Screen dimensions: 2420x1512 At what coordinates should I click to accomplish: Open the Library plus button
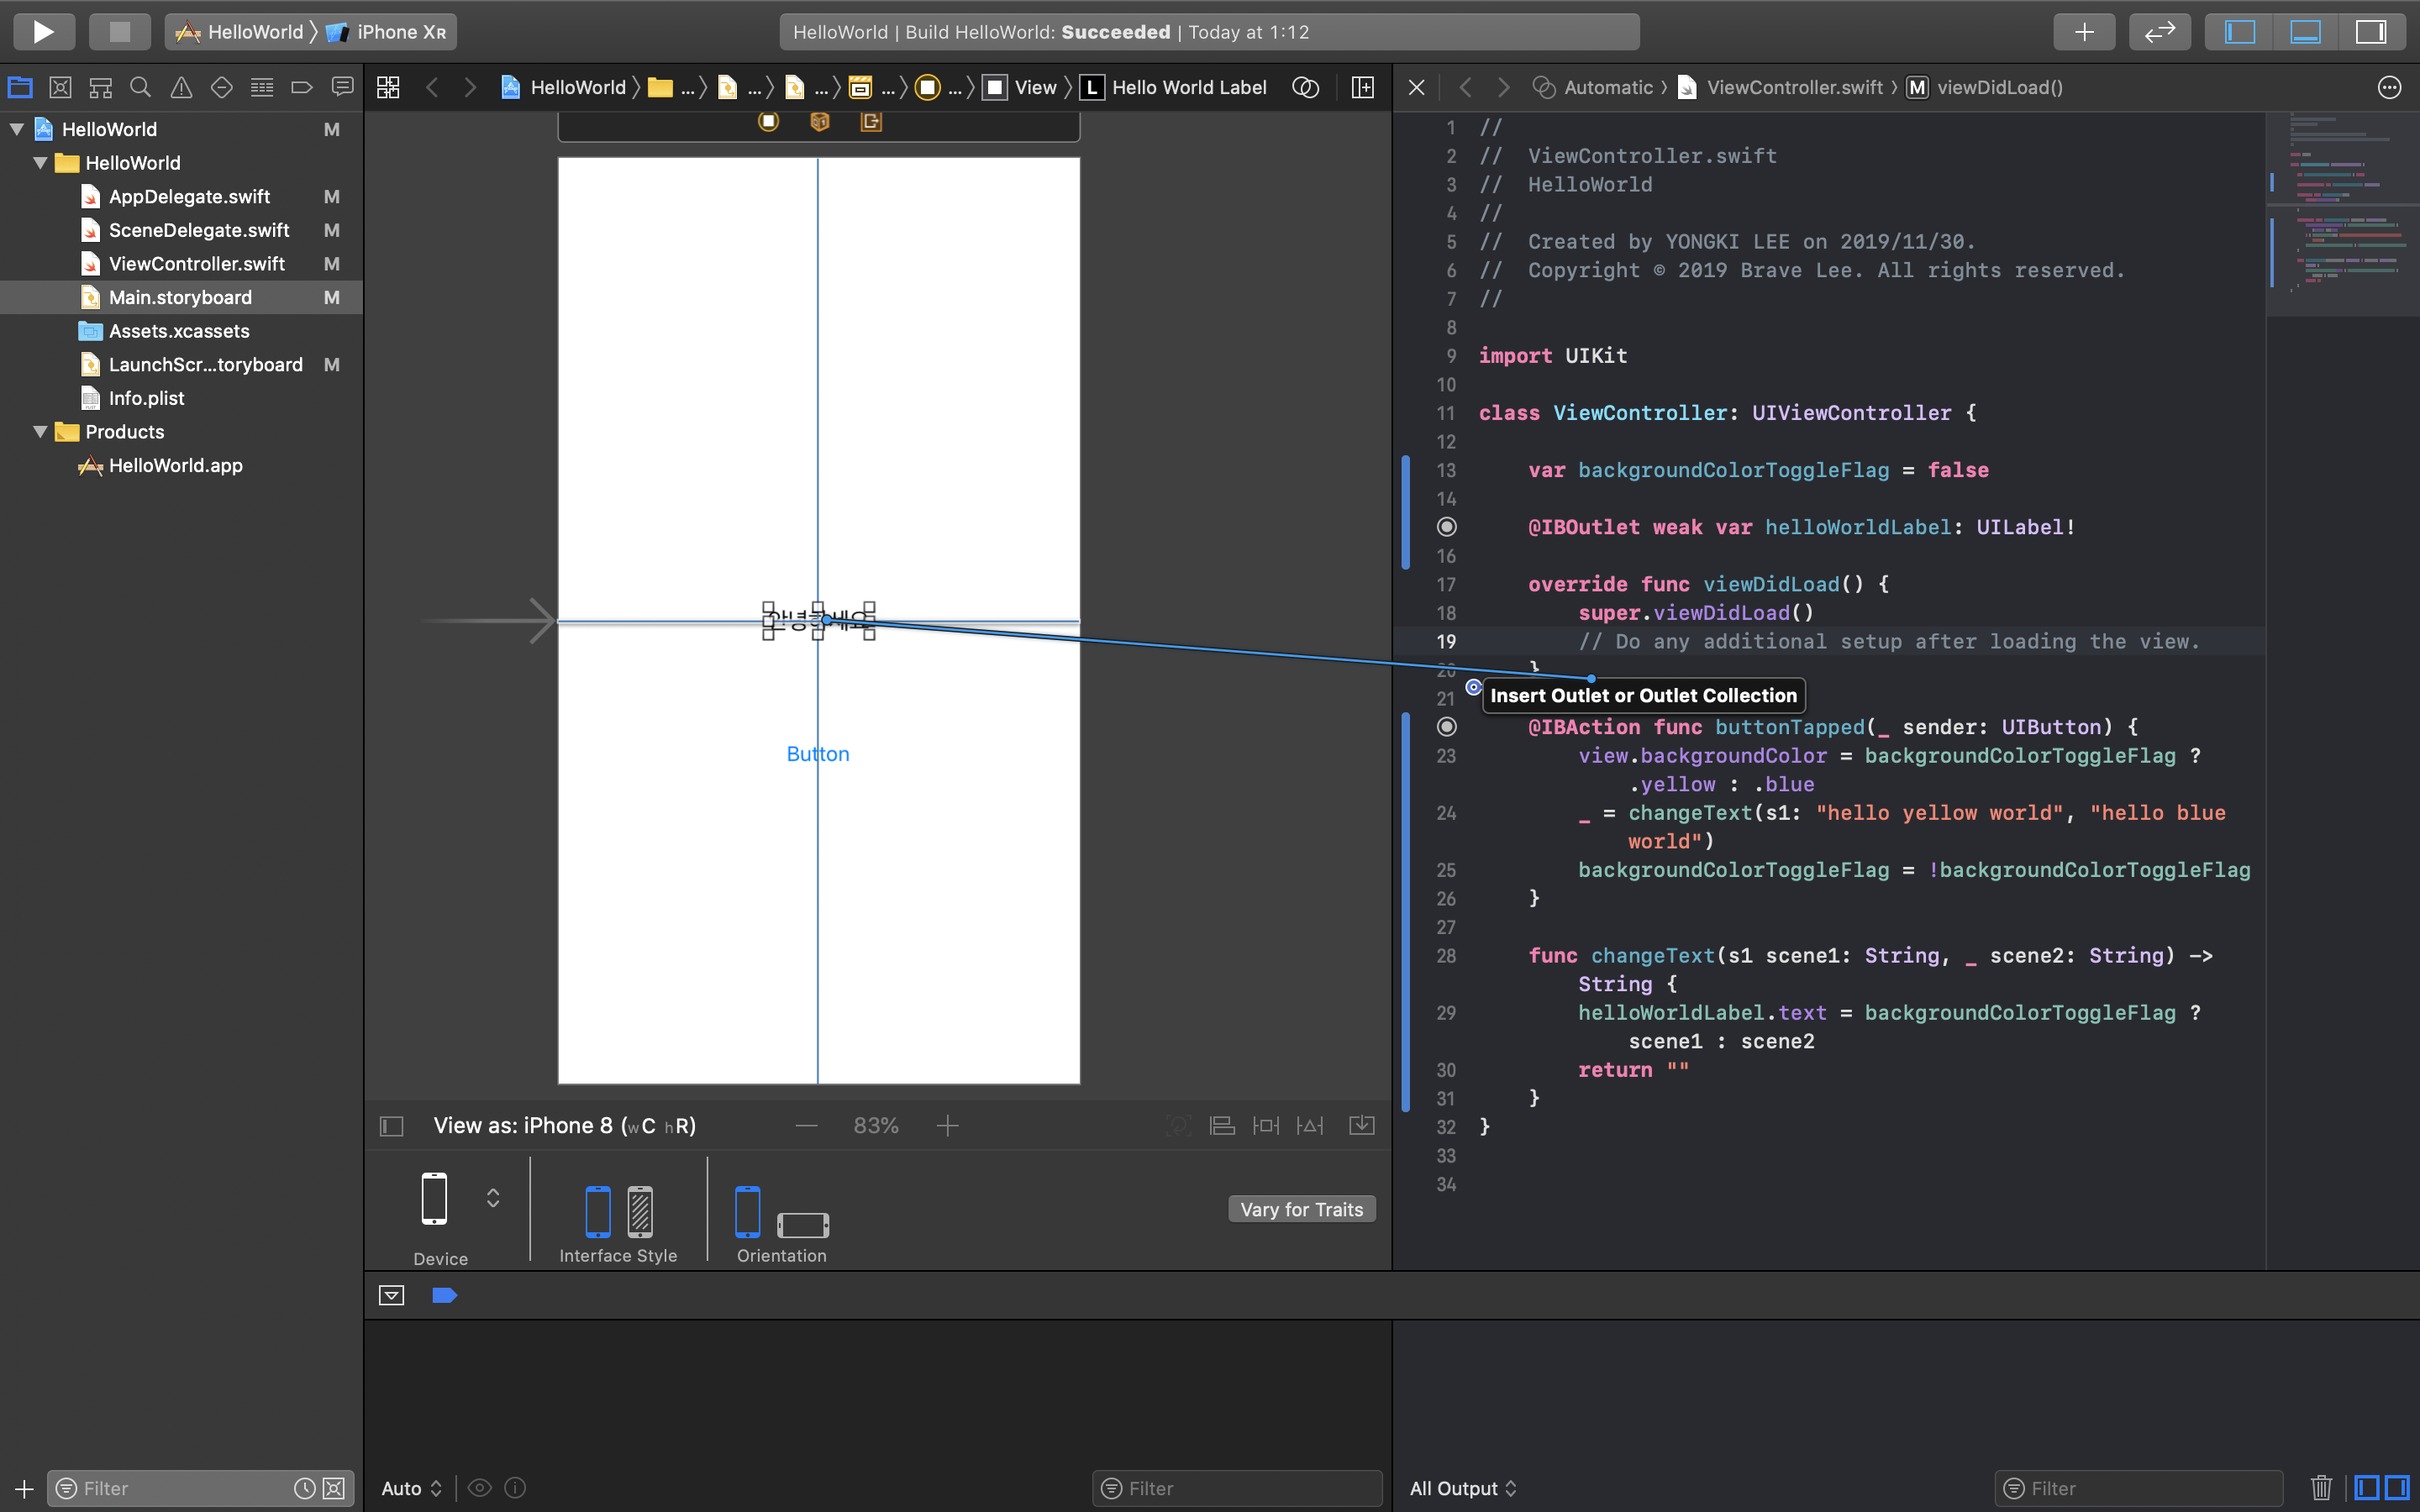(x=2084, y=31)
